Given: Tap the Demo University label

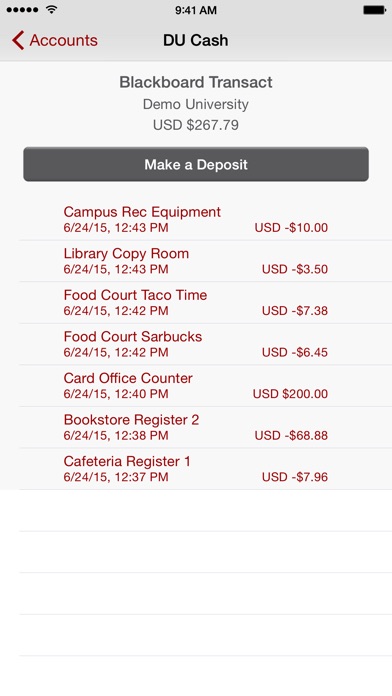Looking at the screenshot, I should (x=196, y=104).
